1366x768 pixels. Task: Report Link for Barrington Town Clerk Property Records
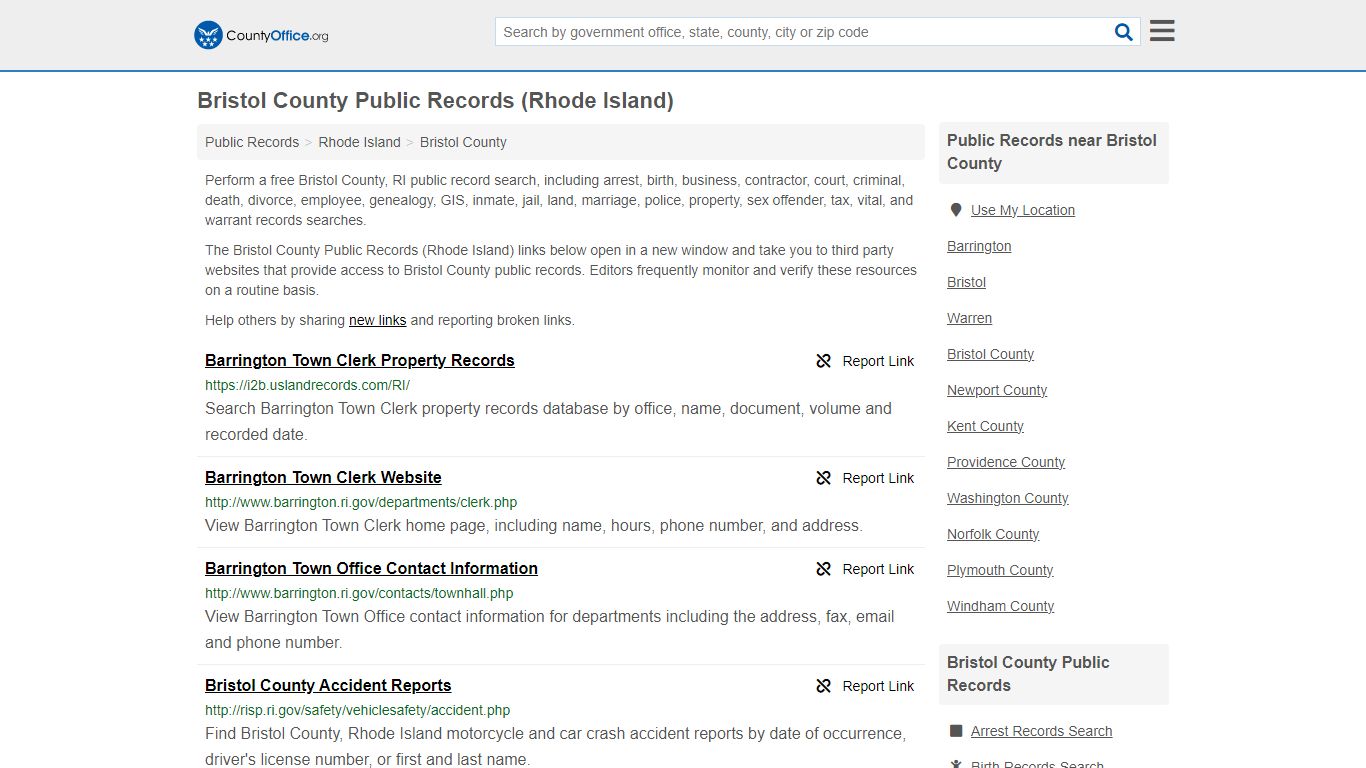click(x=878, y=361)
